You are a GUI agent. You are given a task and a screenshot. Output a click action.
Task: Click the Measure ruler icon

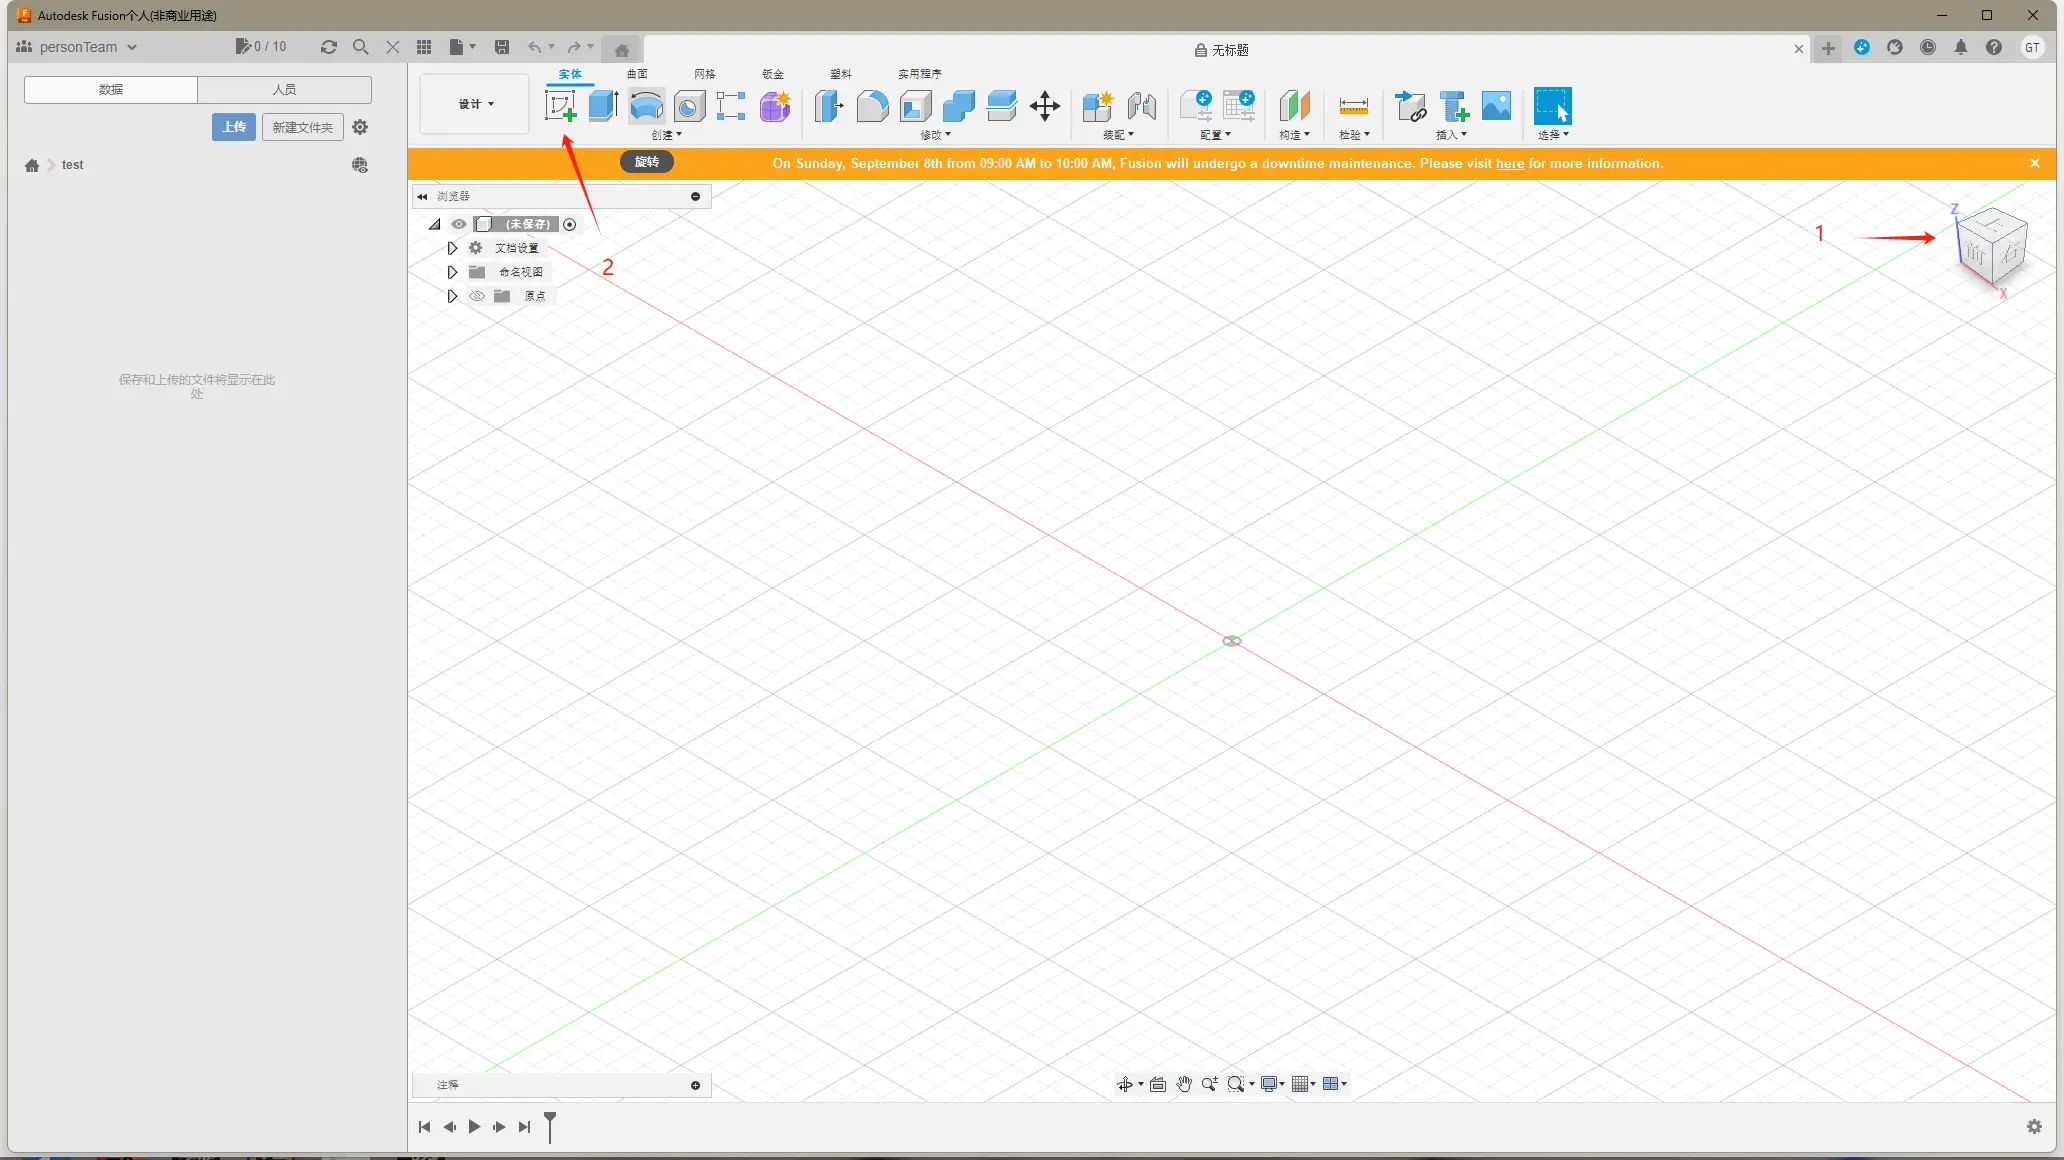[x=1353, y=106]
